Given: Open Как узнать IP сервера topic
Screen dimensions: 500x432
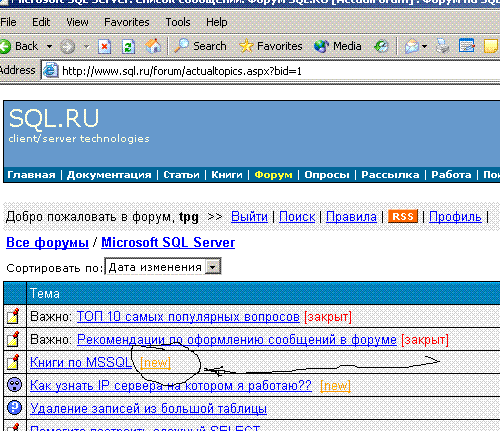Looking at the screenshot, I should pyautogui.click(x=171, y=386).
